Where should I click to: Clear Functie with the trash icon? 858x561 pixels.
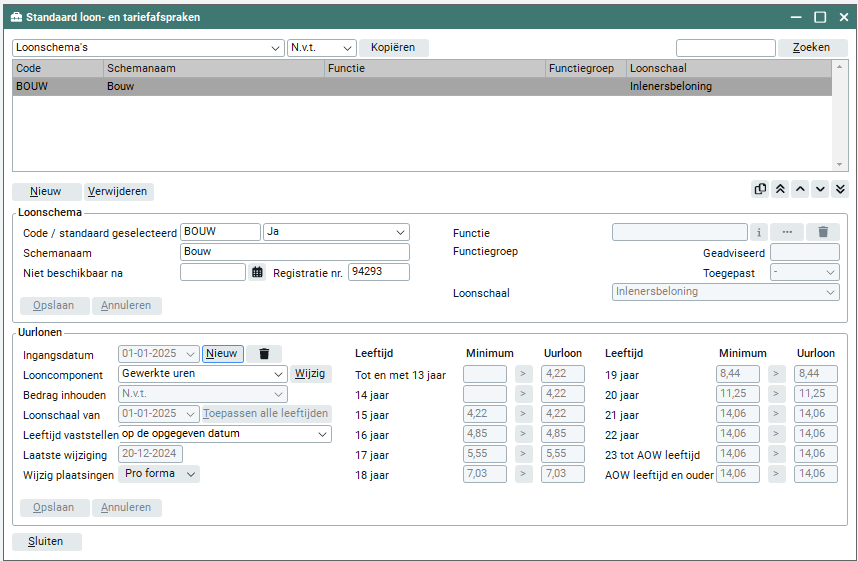coord(823,232)
